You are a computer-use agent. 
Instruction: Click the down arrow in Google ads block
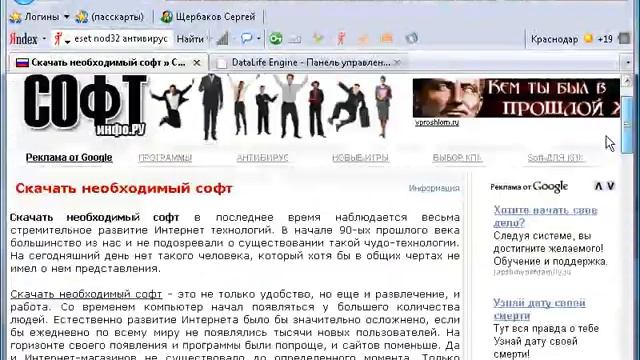pos(611,186)
